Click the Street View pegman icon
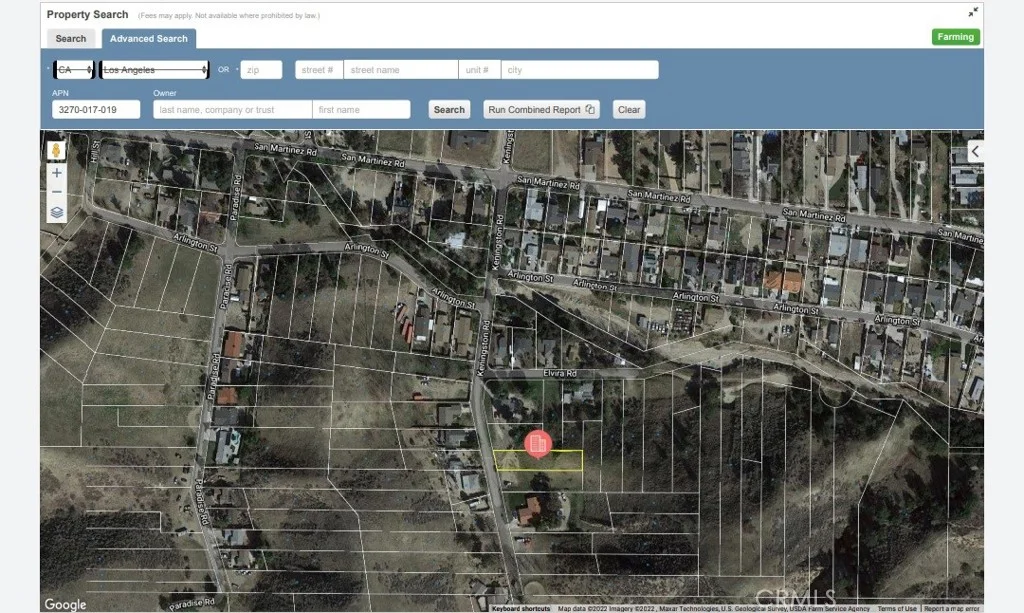Image resolution: width=1024 pixels, height=613 pixels. click(x=56, y=150)
